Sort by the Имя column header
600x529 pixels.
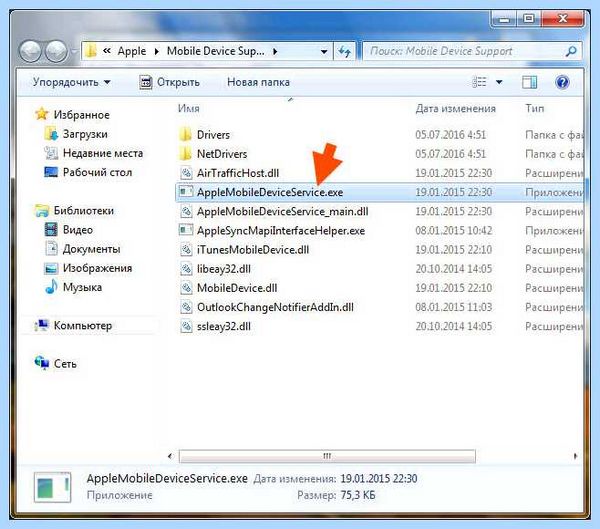click(x=189, y=109)
